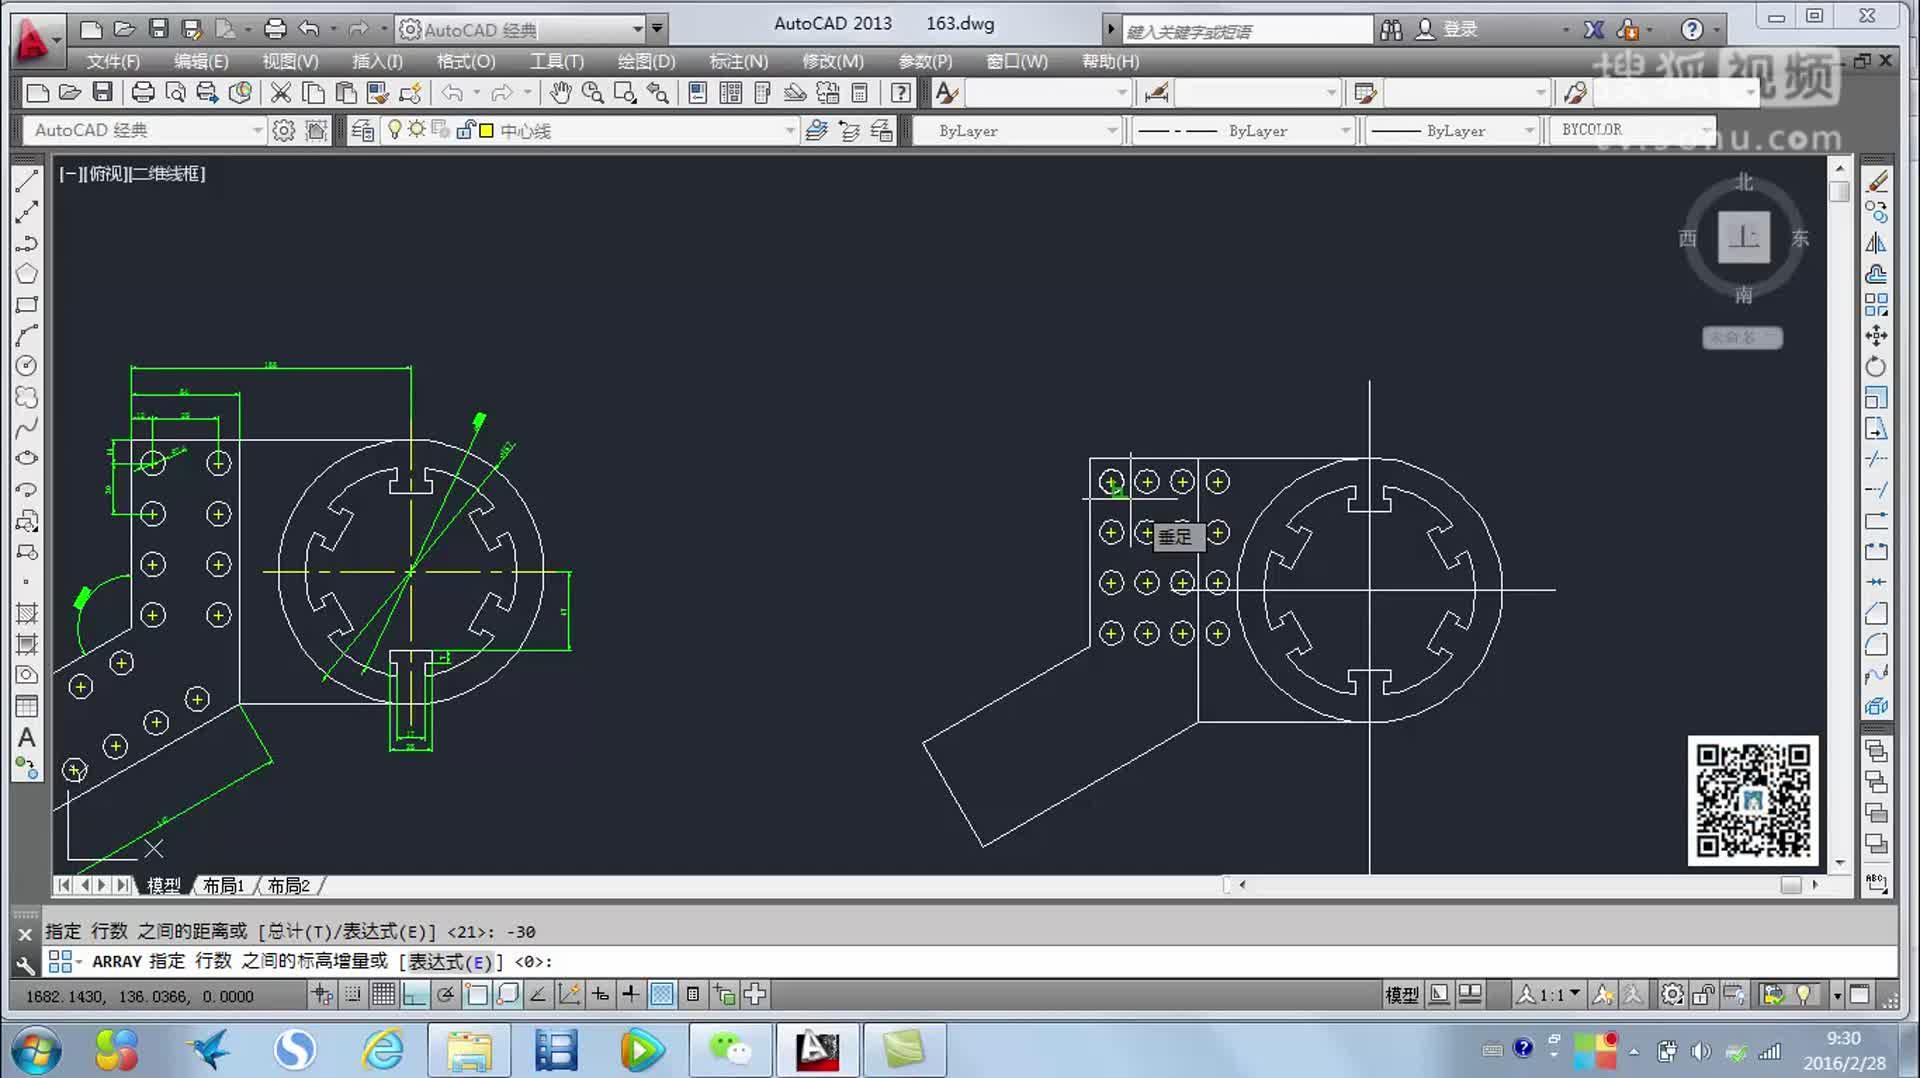Select the multiline Text tool
1920x1078 pixels.
pos(27,737)
